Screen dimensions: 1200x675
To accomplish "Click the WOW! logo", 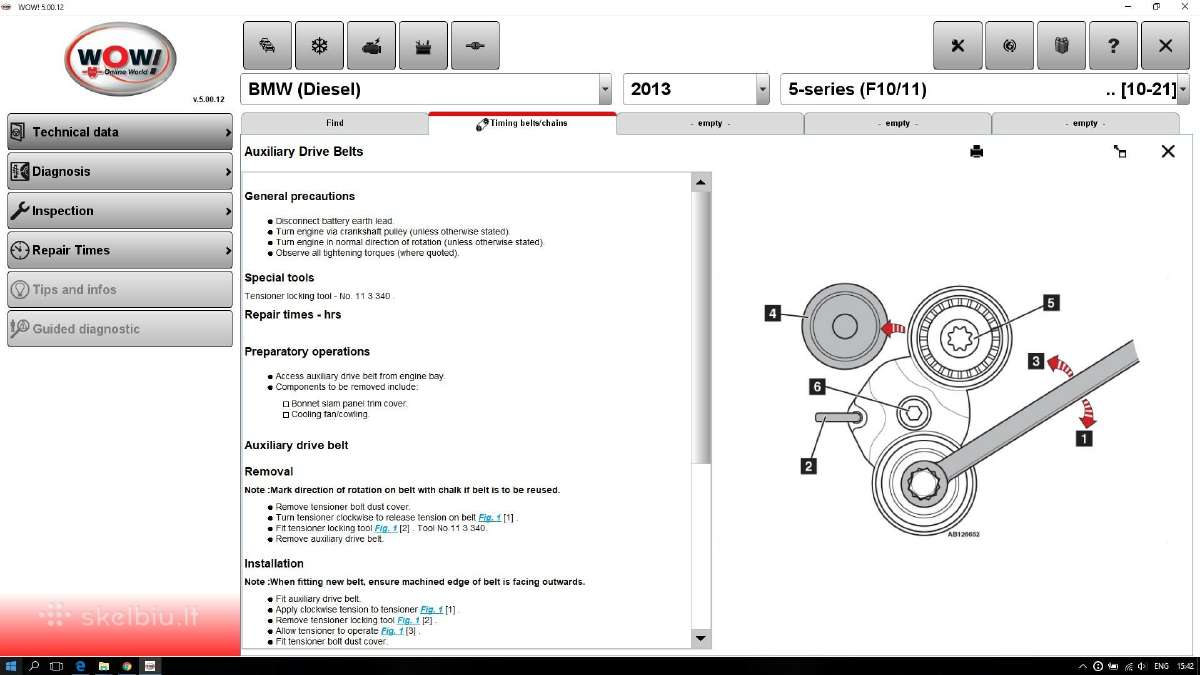I will point(120,60).
